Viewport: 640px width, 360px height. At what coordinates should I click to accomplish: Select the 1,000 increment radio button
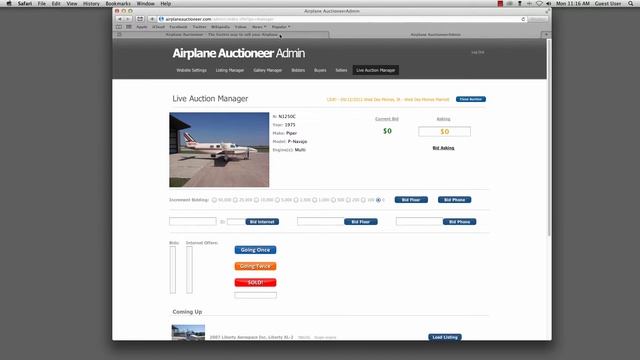coord(315,200)
